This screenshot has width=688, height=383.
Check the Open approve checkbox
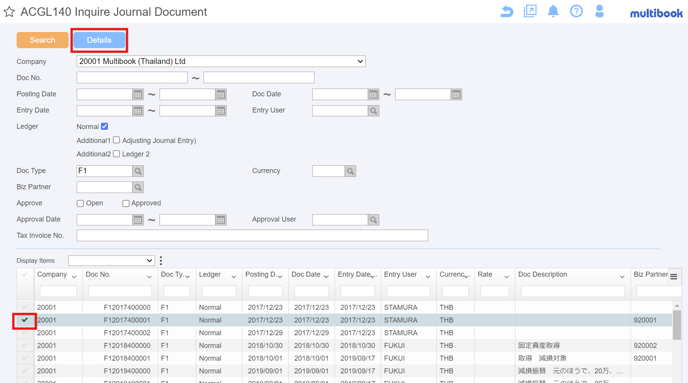click(x=80, y=203)
